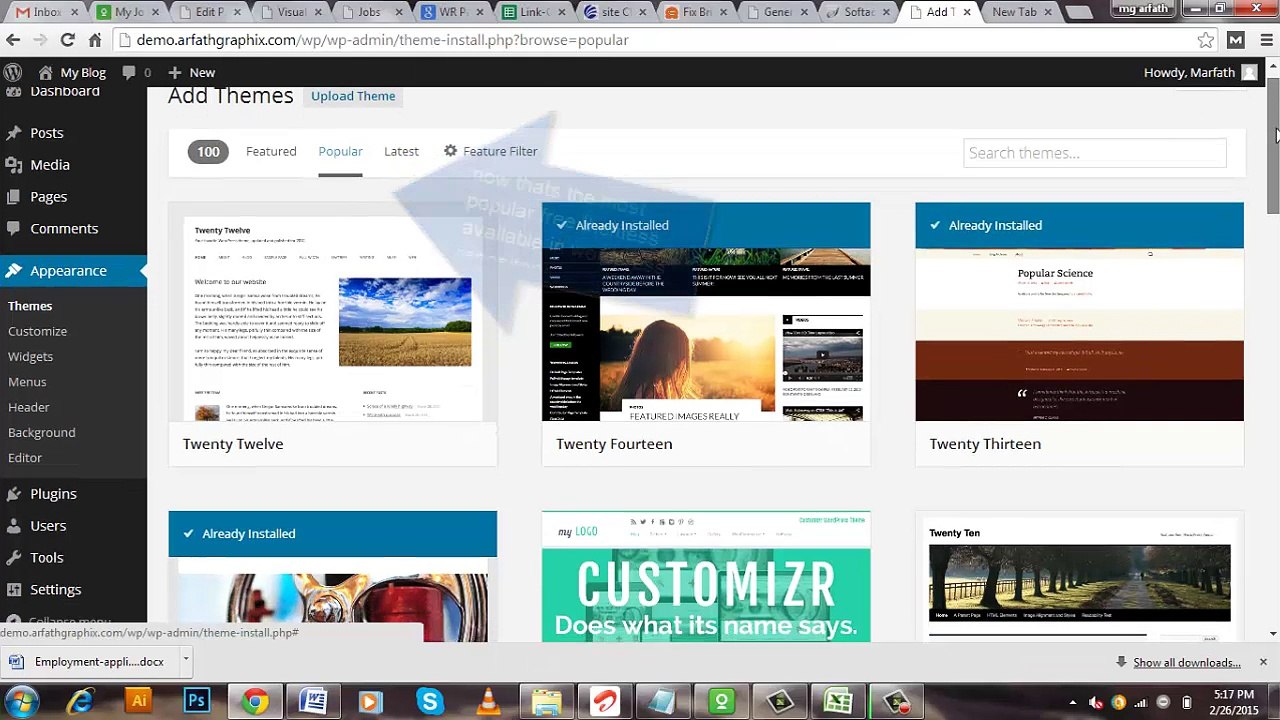Click the M extension icon in the toolbar
Image resolution: width=1280 pixels, height=720 pixels.
[1236, 40]
